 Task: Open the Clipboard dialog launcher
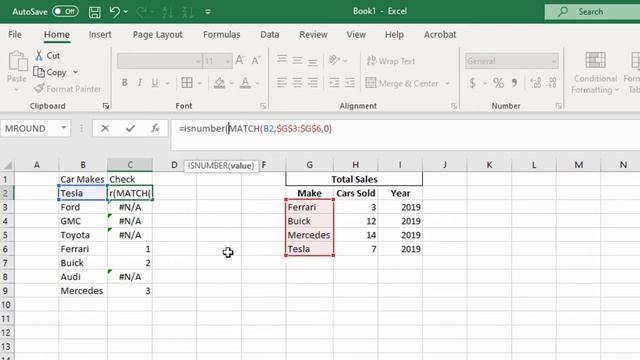tap(106, 106)
